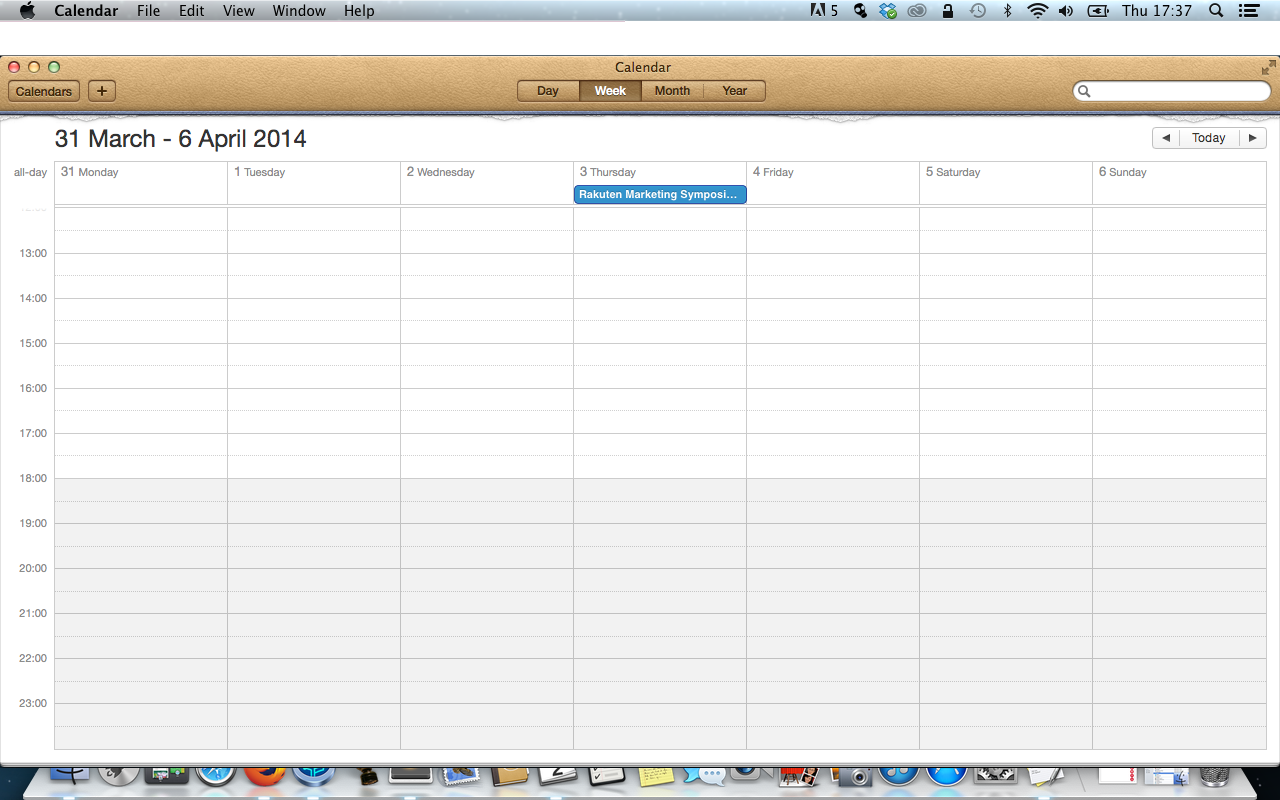Screen dimensions: 1280x800
Task: Click the Dropbox icon in the menu bar
Action: coord(888,11)
